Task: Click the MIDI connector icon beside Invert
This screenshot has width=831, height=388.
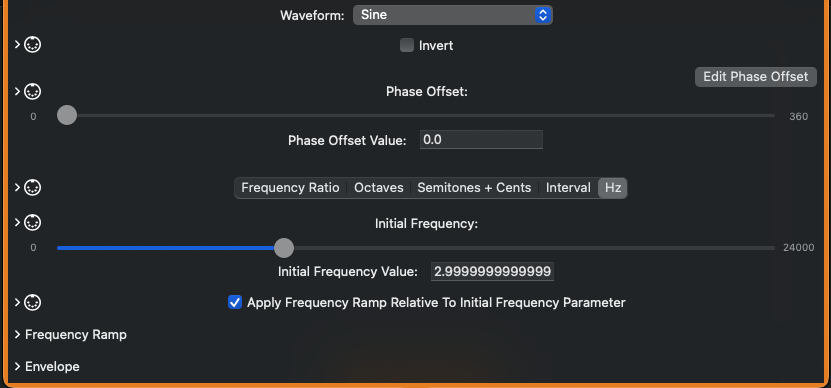Action: (33, 45)
